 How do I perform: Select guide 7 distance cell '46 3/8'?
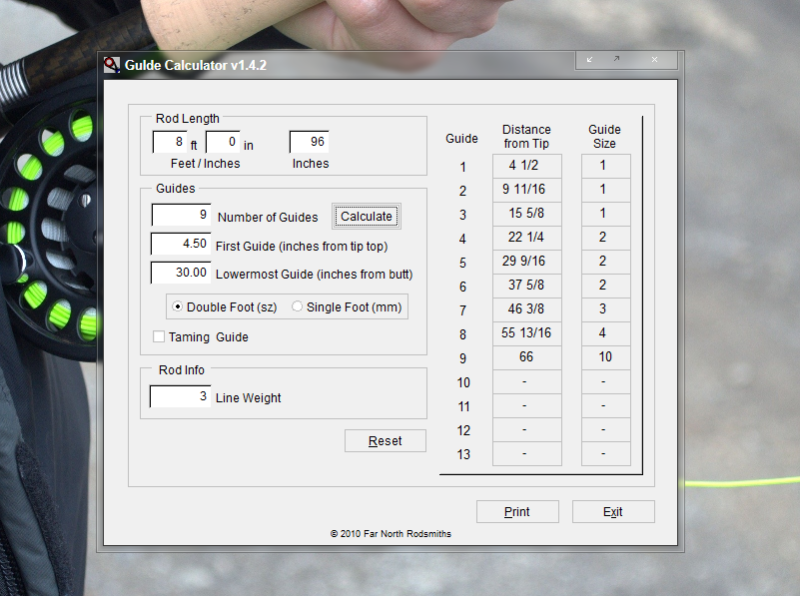click(x=527, y=310)
